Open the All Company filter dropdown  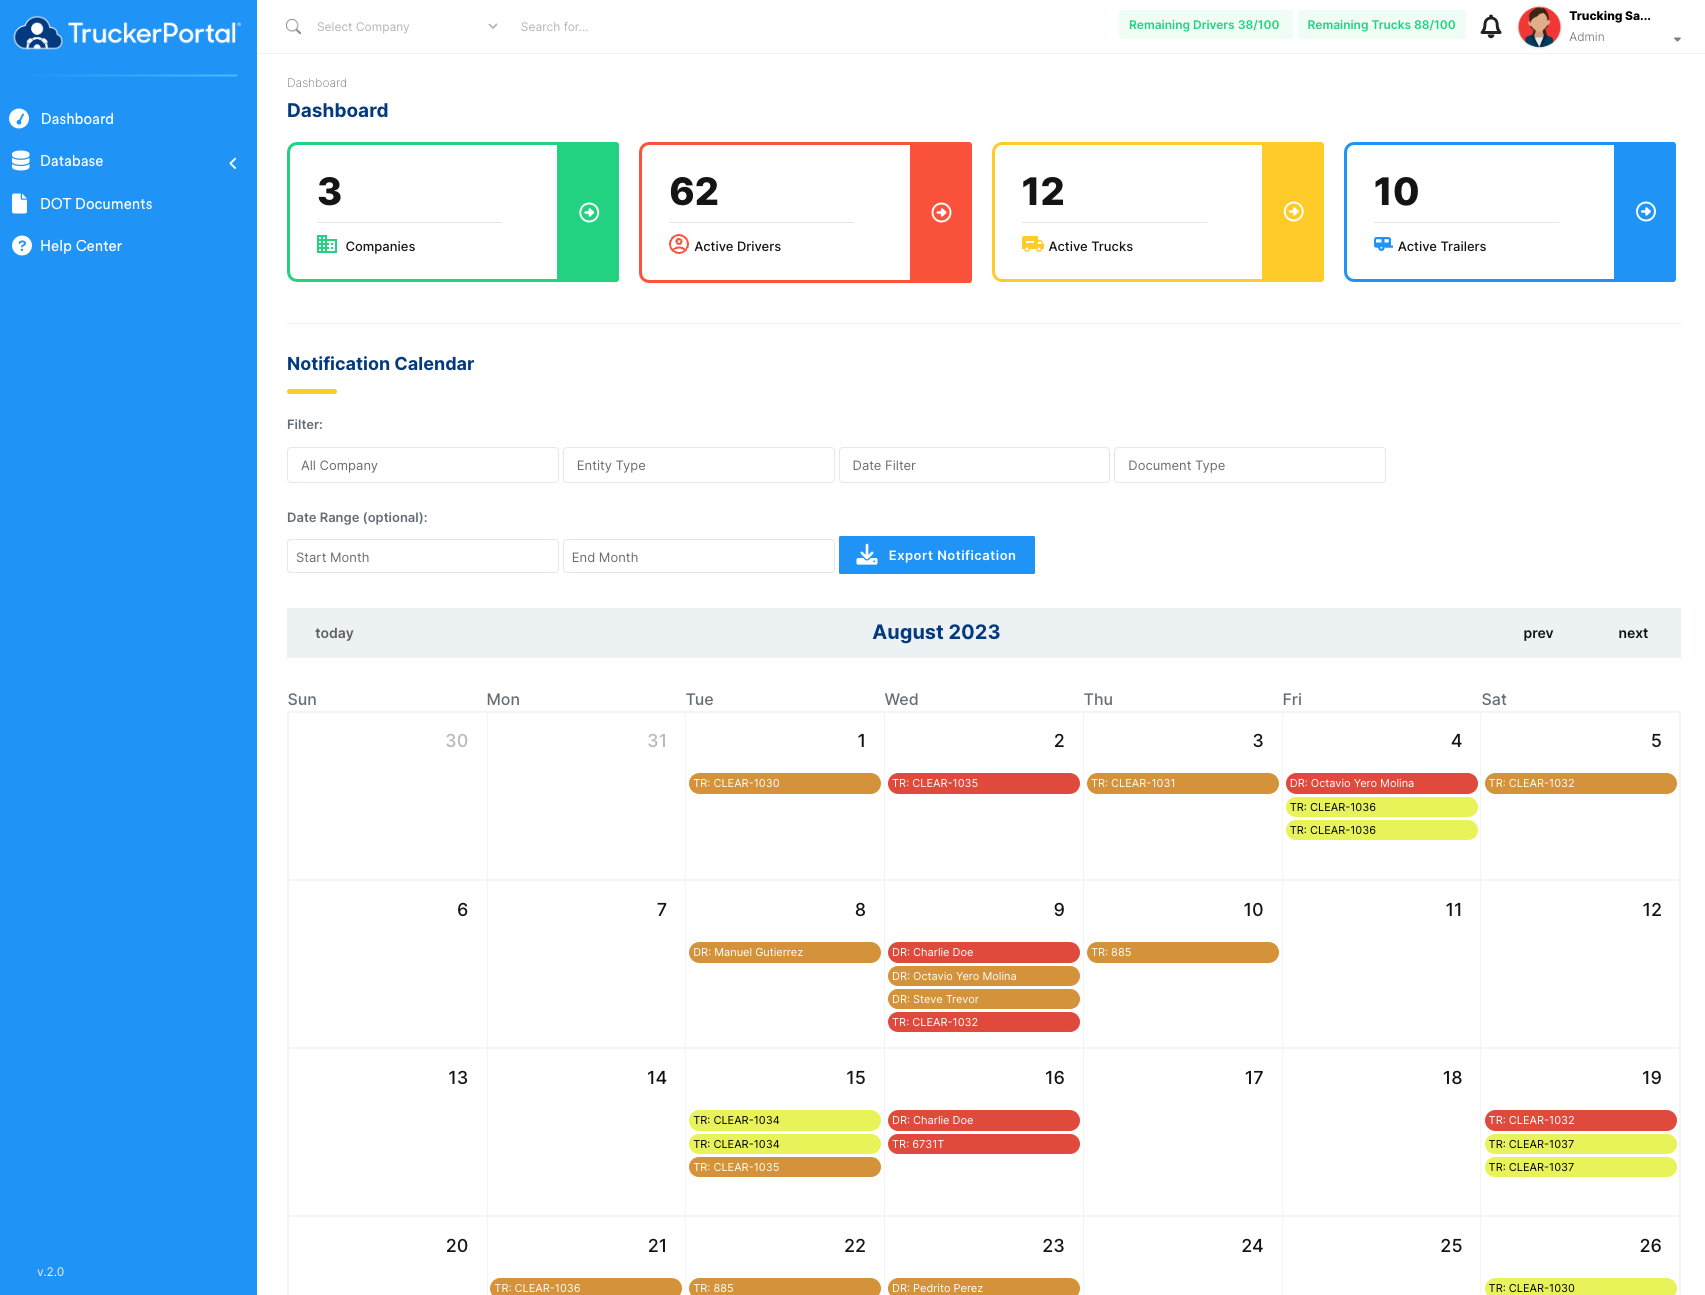coord(423,465)
